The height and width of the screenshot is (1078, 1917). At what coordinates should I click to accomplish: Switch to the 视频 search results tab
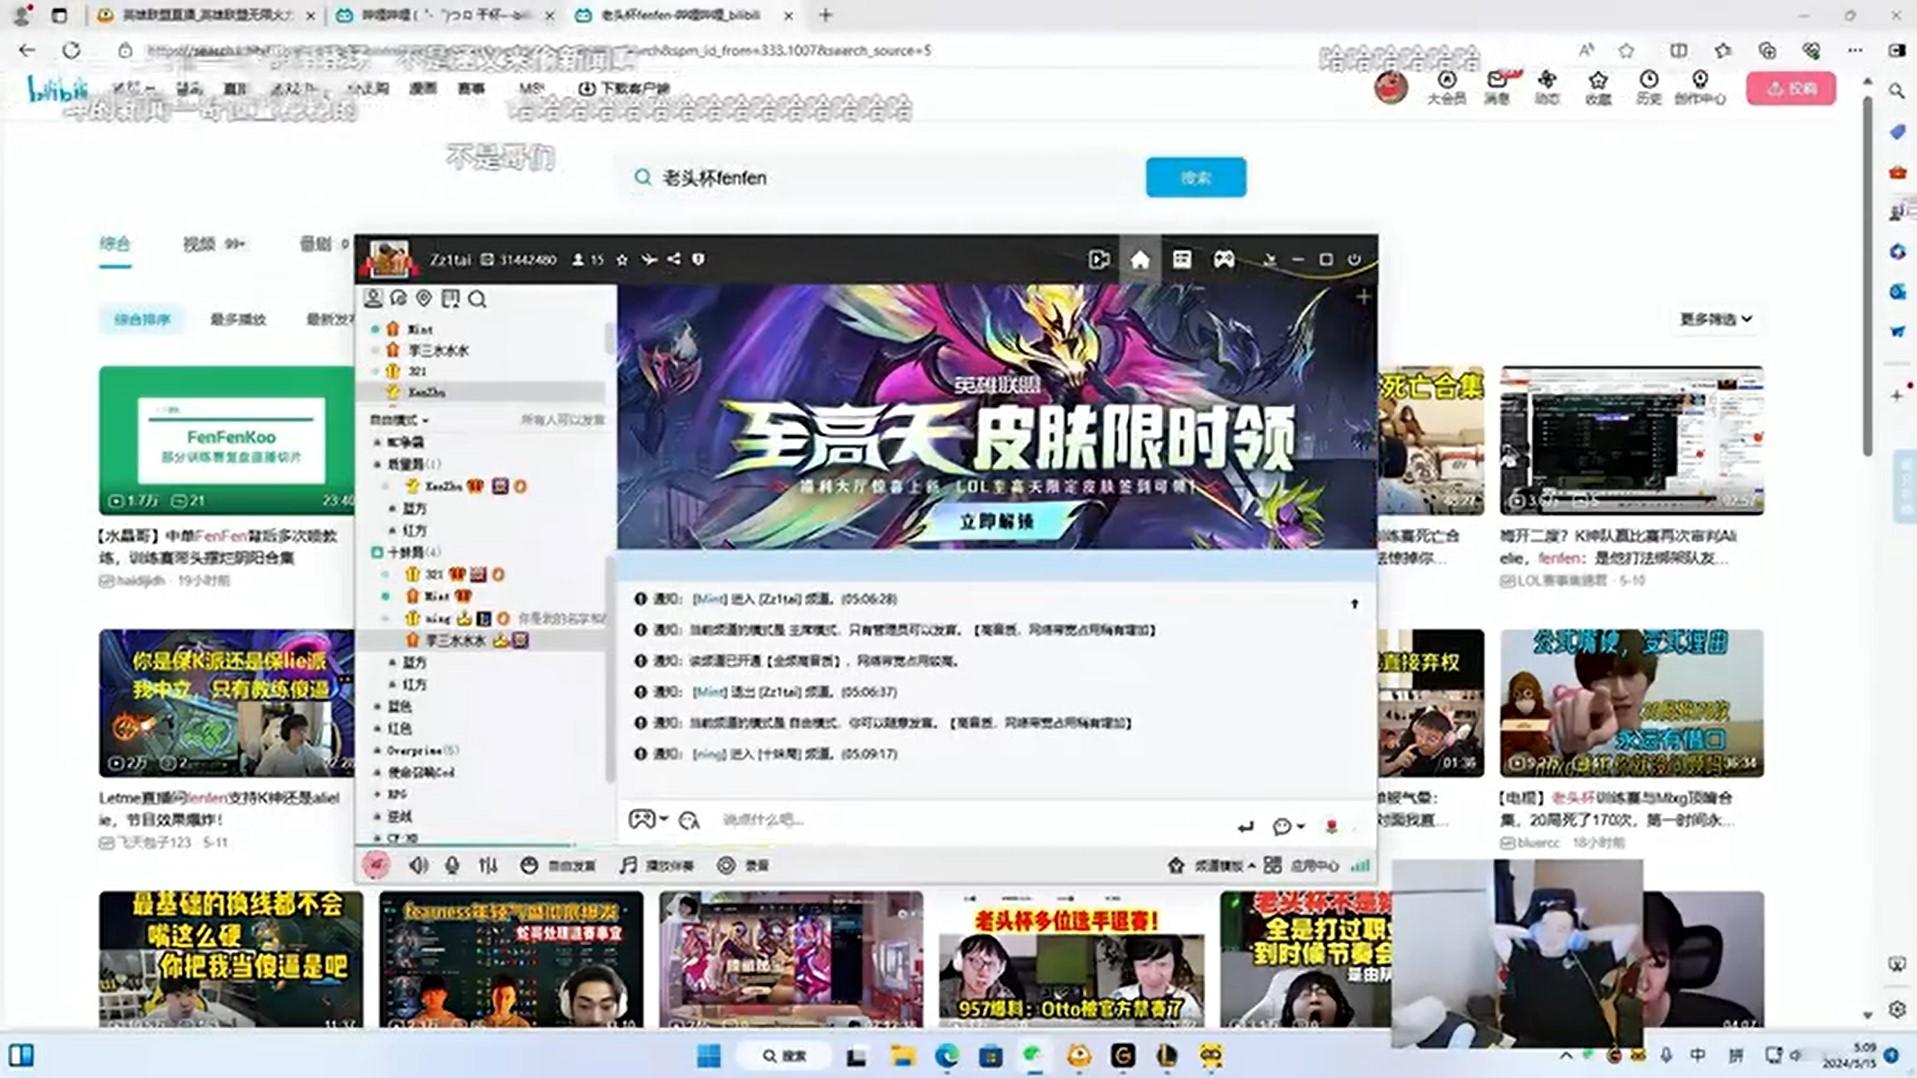click(199, 244)
